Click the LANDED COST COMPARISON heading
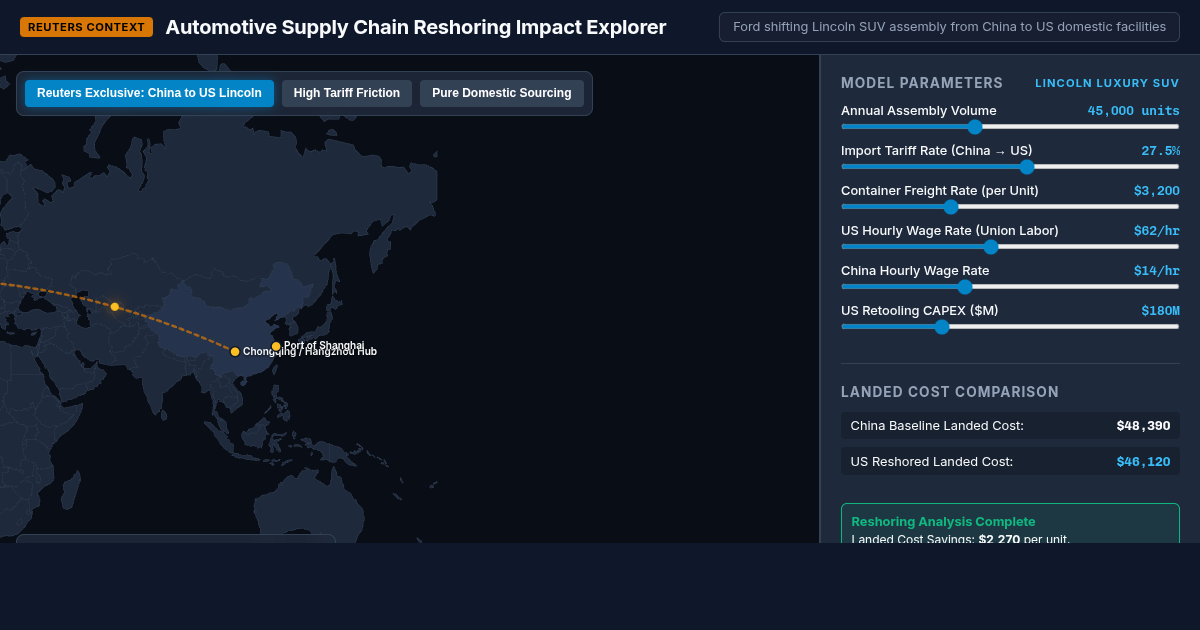The image size is (1200, 630). pyautogui.click(x=950, y=392)
